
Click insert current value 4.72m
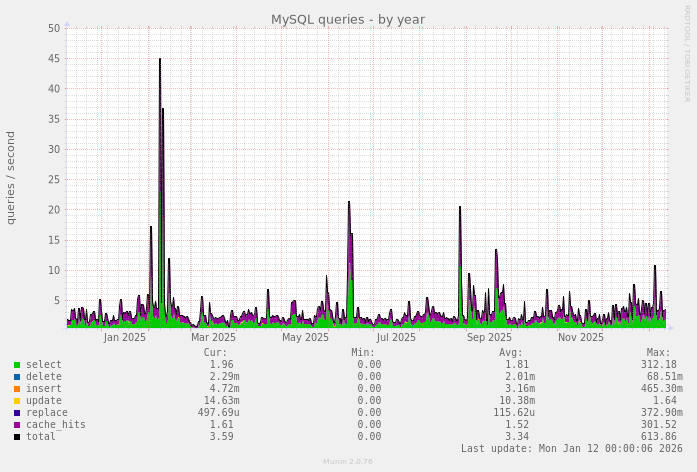point(224,388)
